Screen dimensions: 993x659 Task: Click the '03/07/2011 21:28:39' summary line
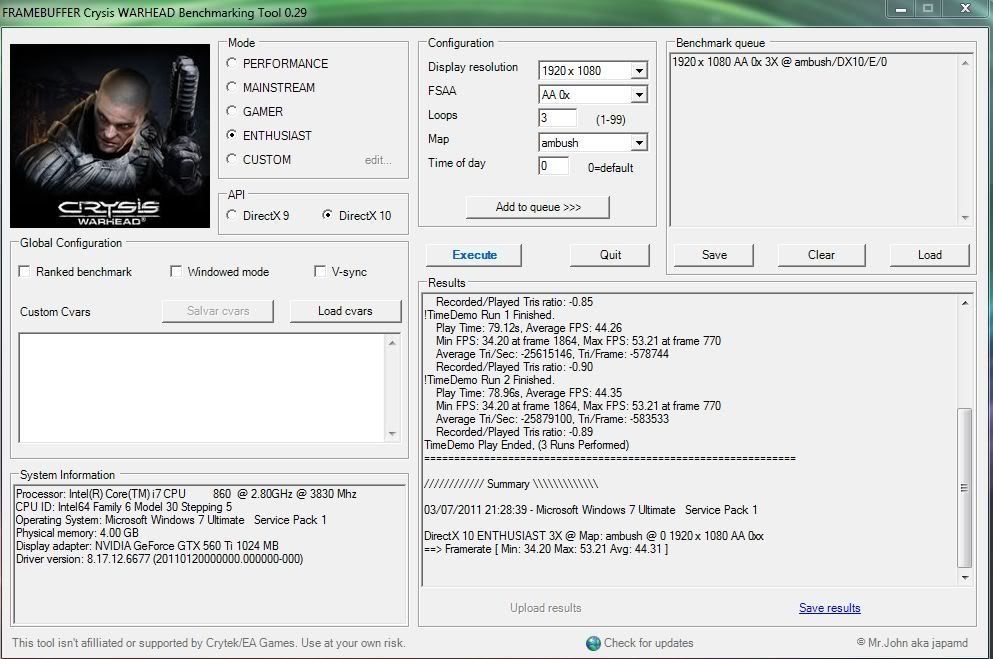pyautogui.click(x=590, y=510)
